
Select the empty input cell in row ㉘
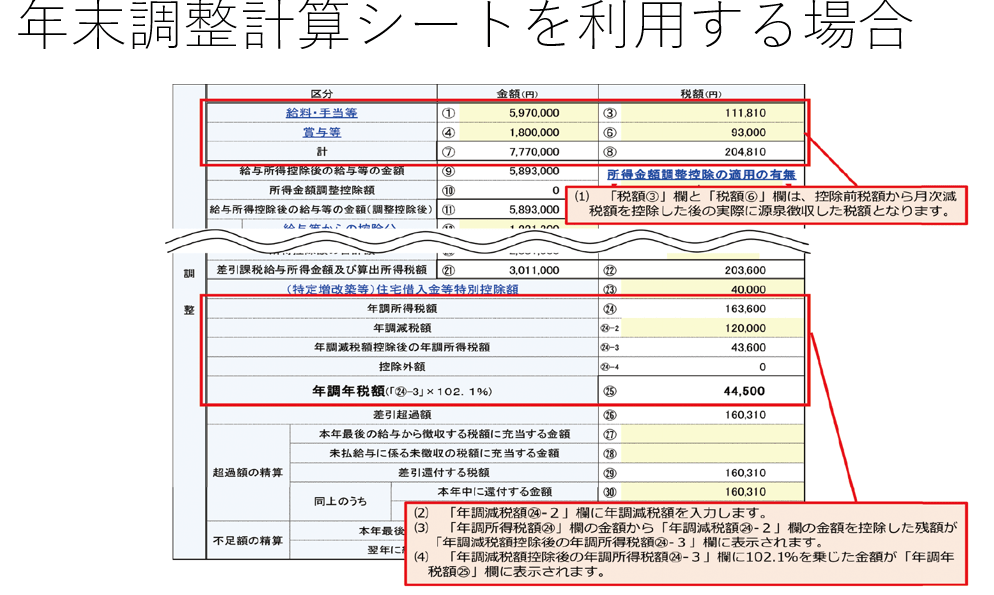pos(713,453)
